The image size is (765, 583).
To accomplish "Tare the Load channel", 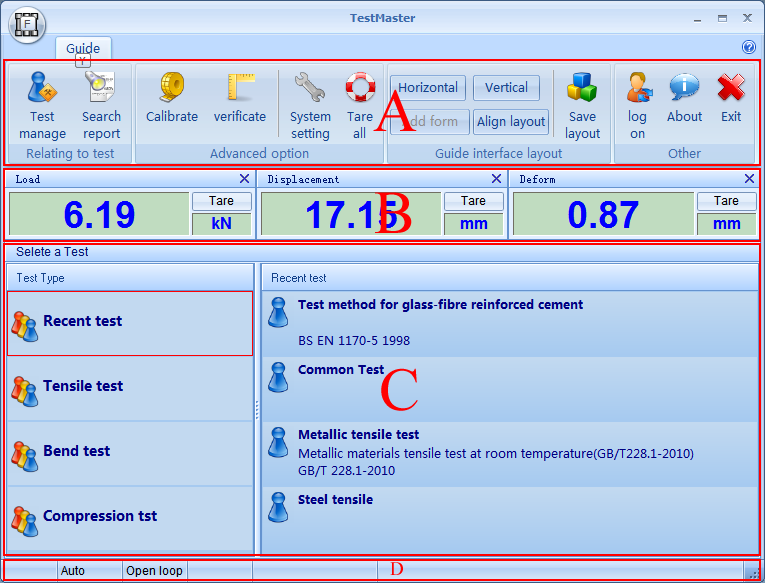I will (x=221, y=201).
